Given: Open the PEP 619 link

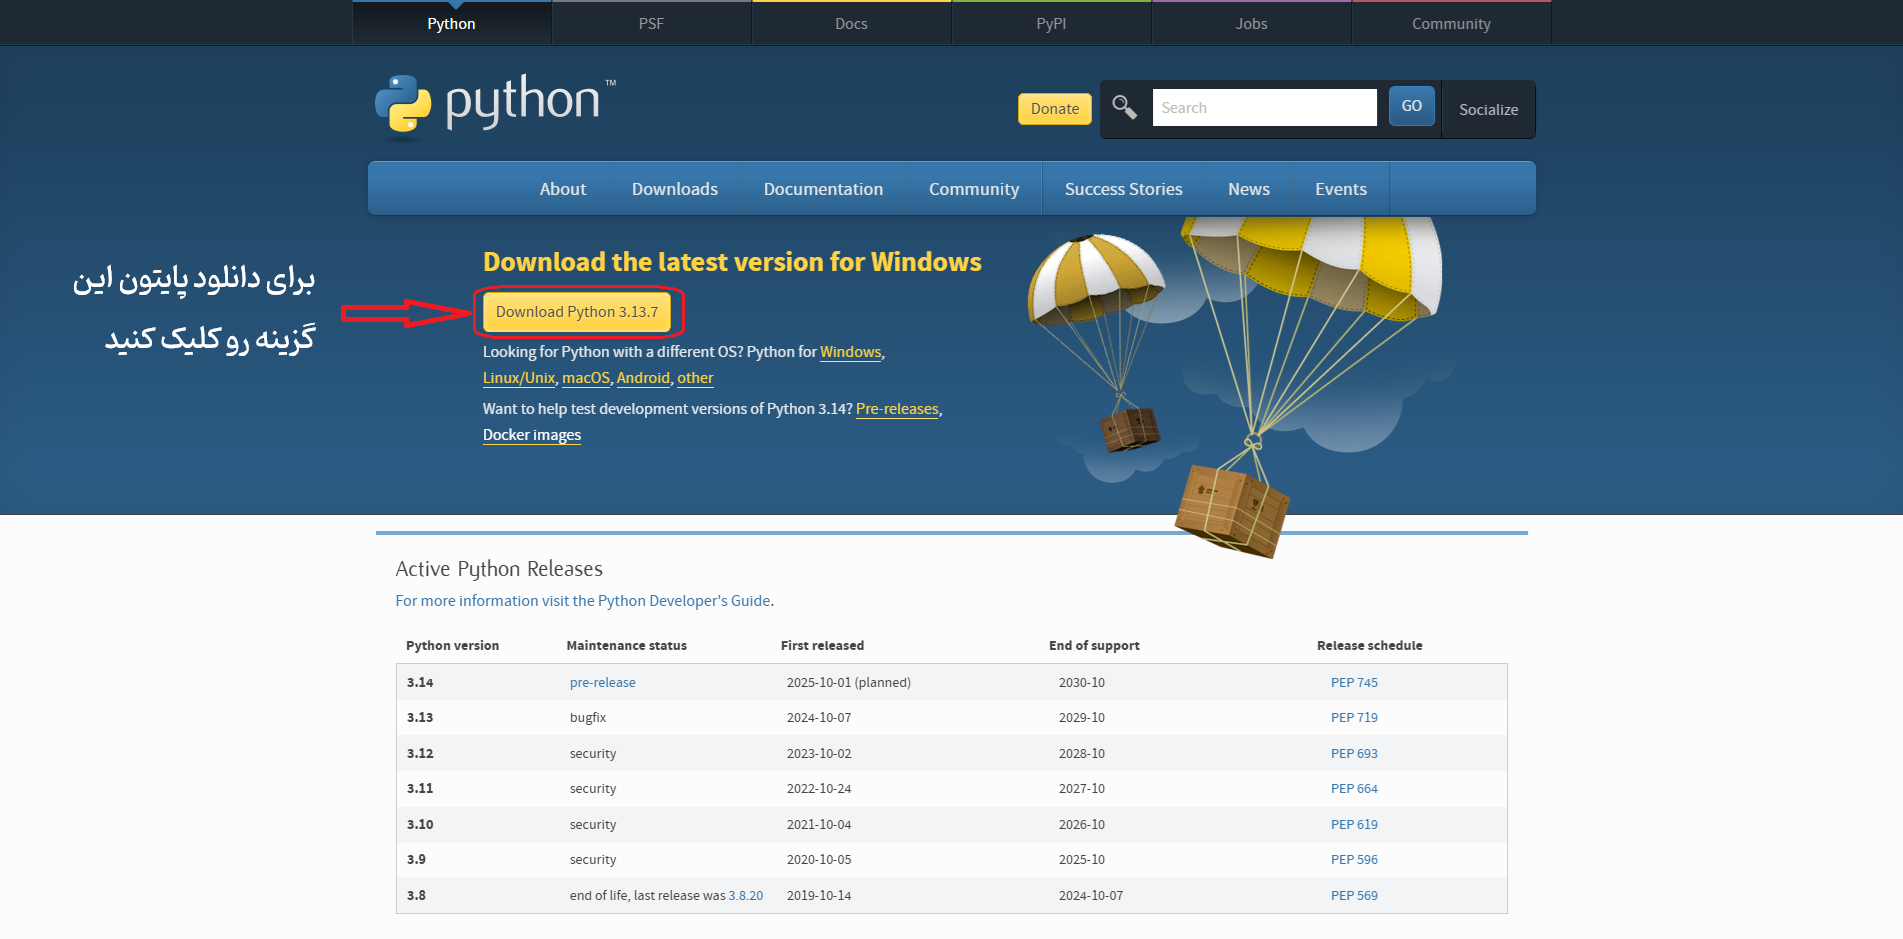Looking at the screenshot, I should (x=1354, y=824).
